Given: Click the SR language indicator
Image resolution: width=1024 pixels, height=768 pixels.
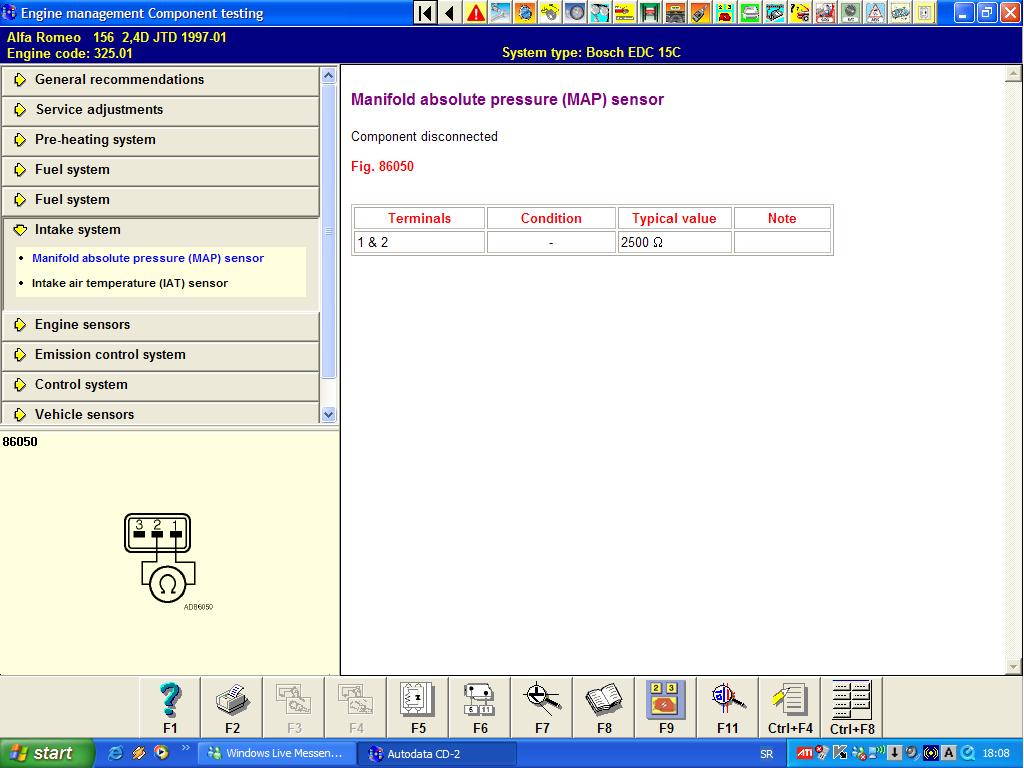Looking at the screenshot, I should 767,754.
